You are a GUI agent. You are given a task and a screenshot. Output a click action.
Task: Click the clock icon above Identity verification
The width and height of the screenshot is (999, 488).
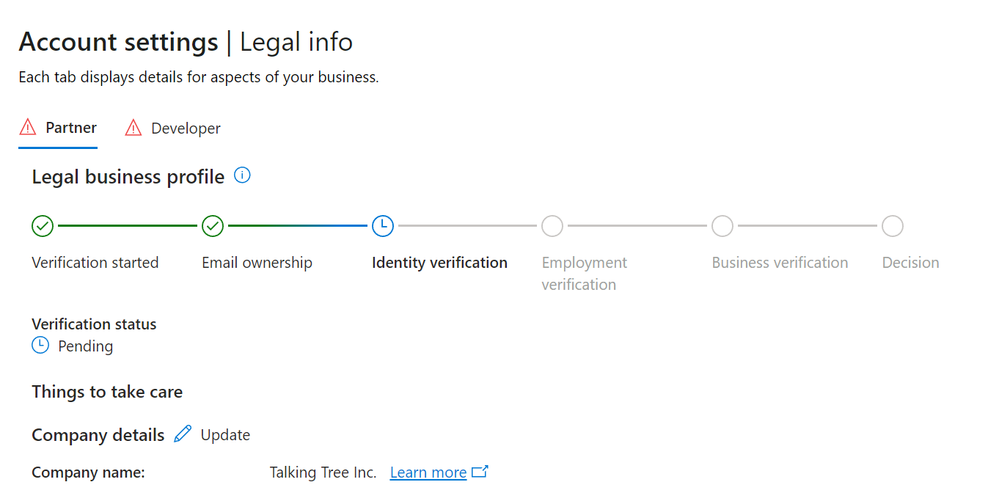[382, 226]
